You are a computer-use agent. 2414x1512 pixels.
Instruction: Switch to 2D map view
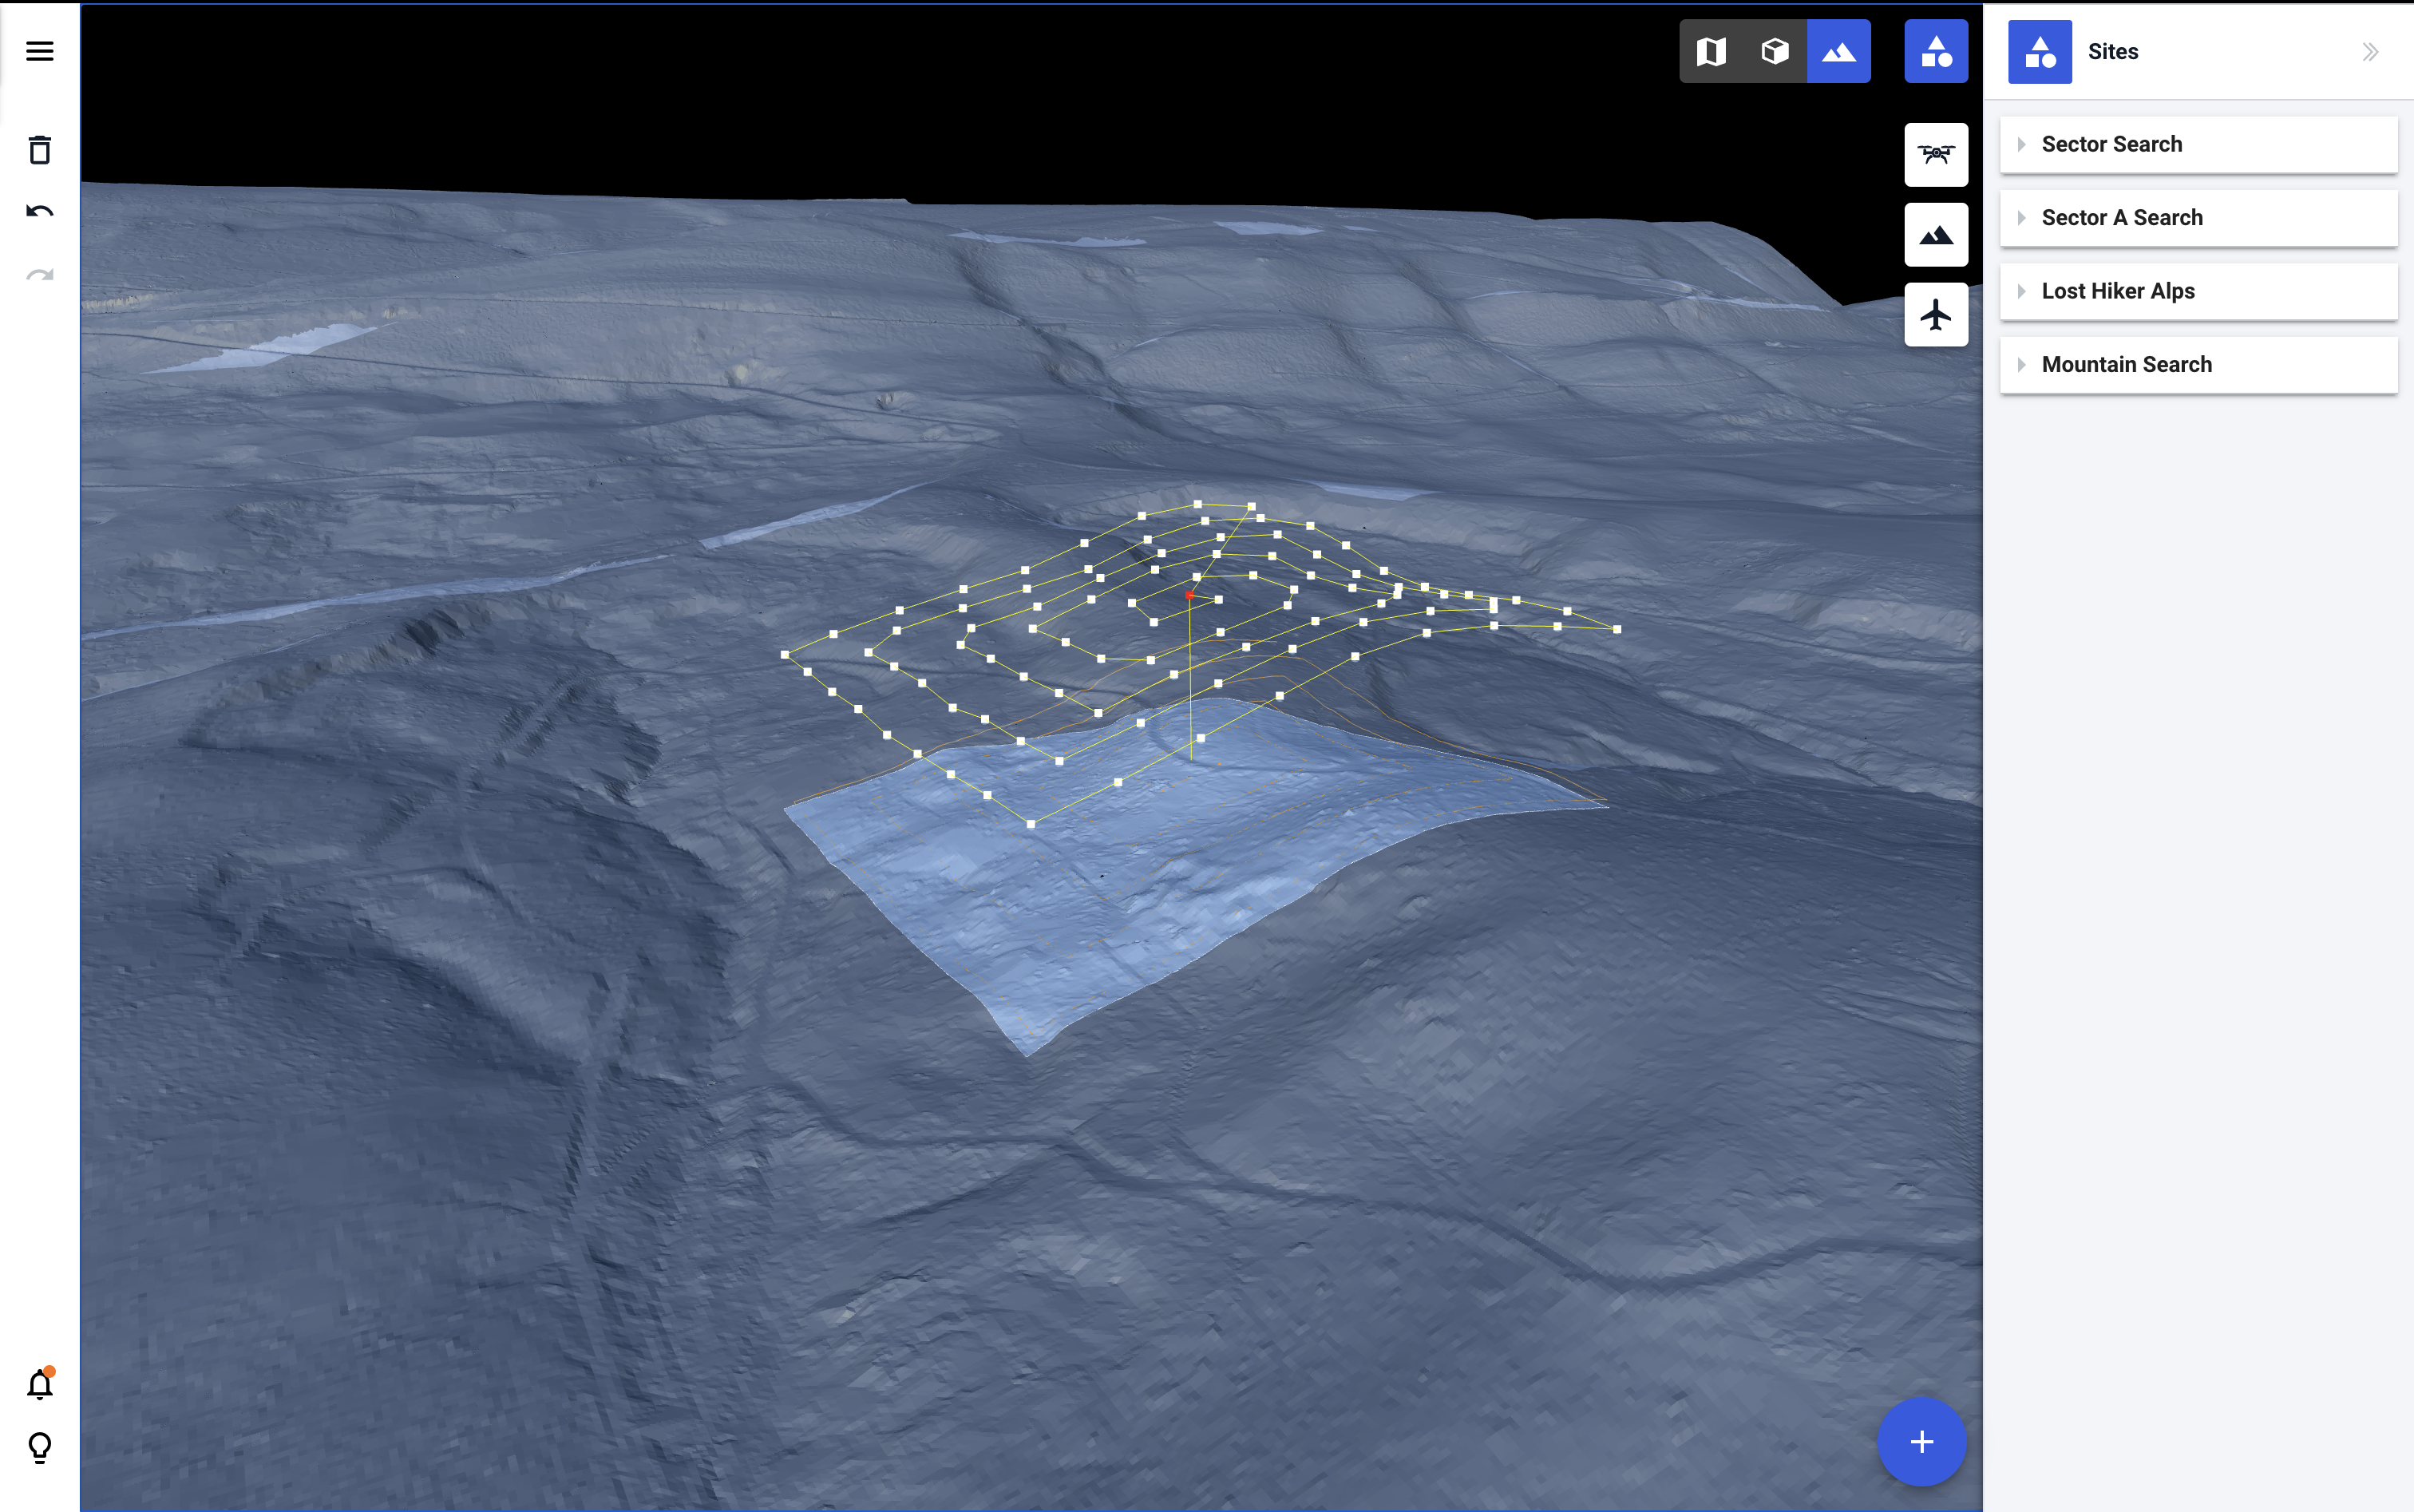click(1711, 51)
